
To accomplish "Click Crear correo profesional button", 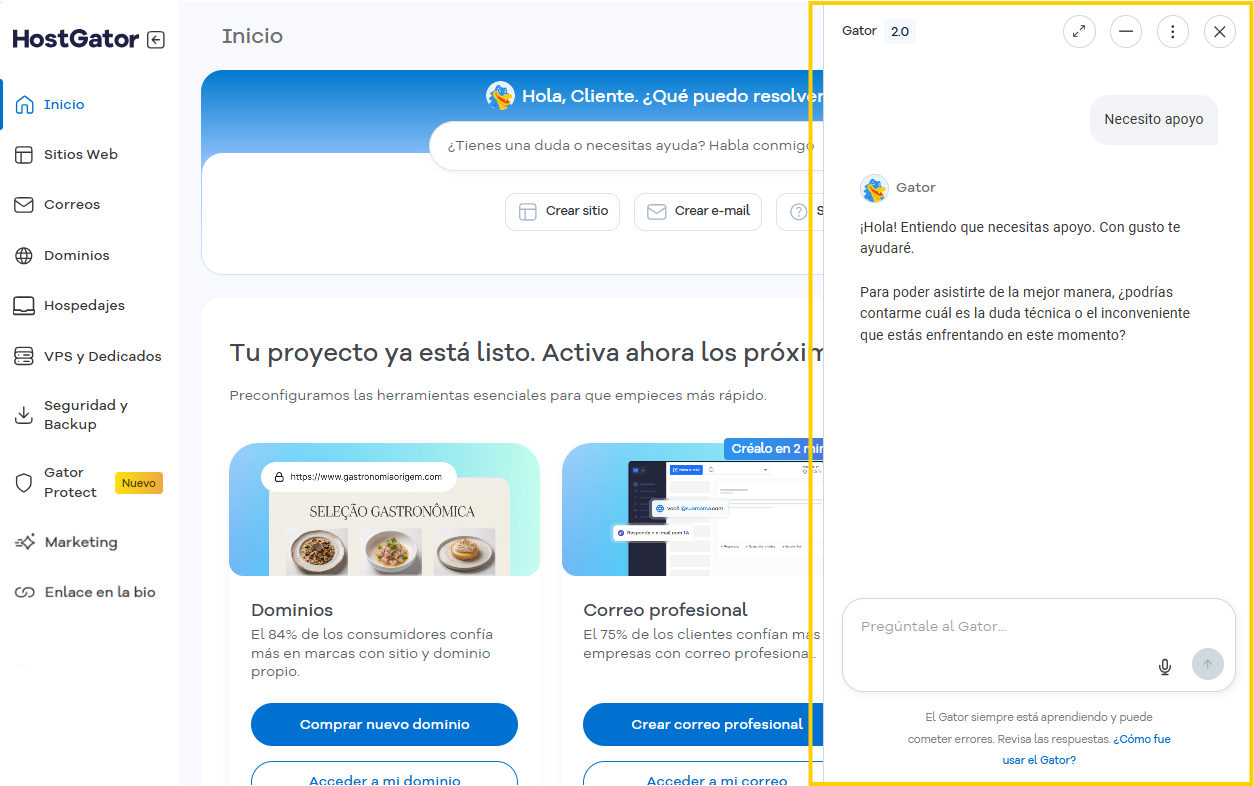I will [703, 725].
